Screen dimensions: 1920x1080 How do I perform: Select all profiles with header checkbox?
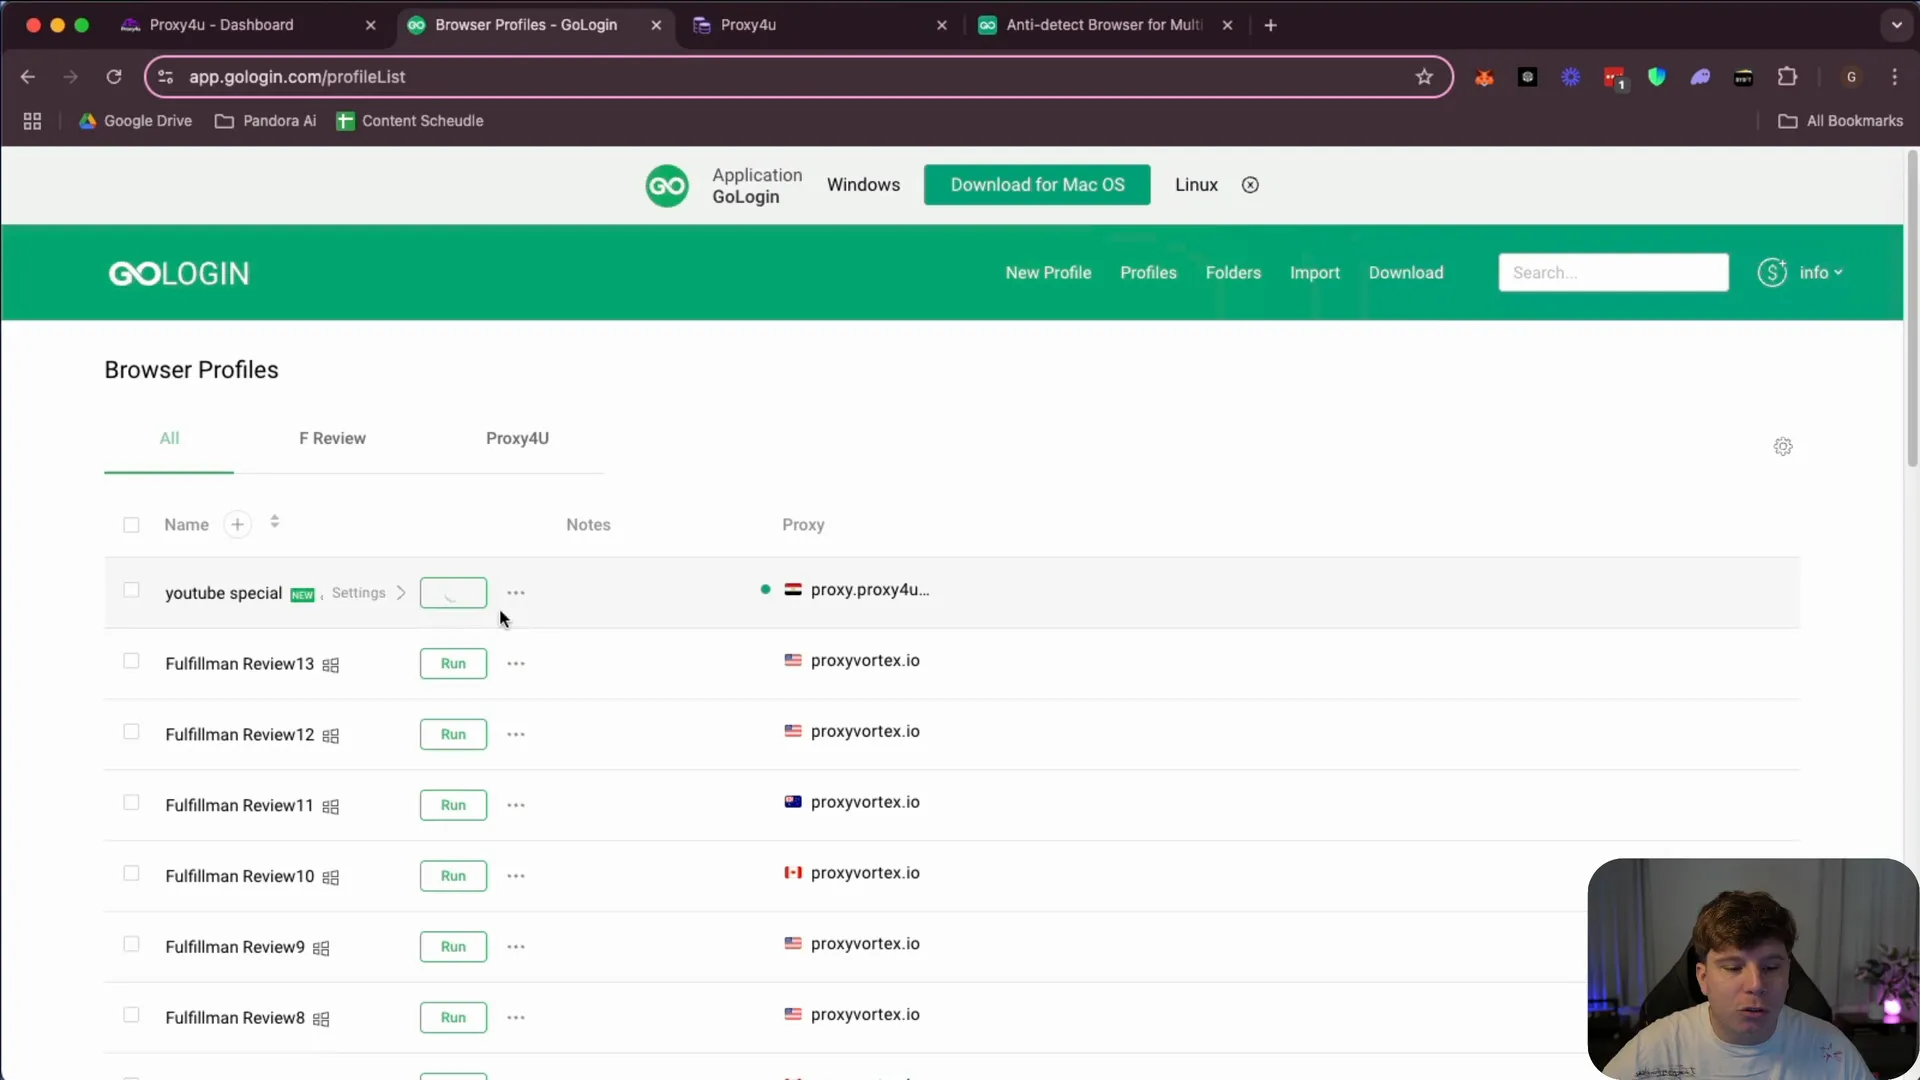(131, 525)
